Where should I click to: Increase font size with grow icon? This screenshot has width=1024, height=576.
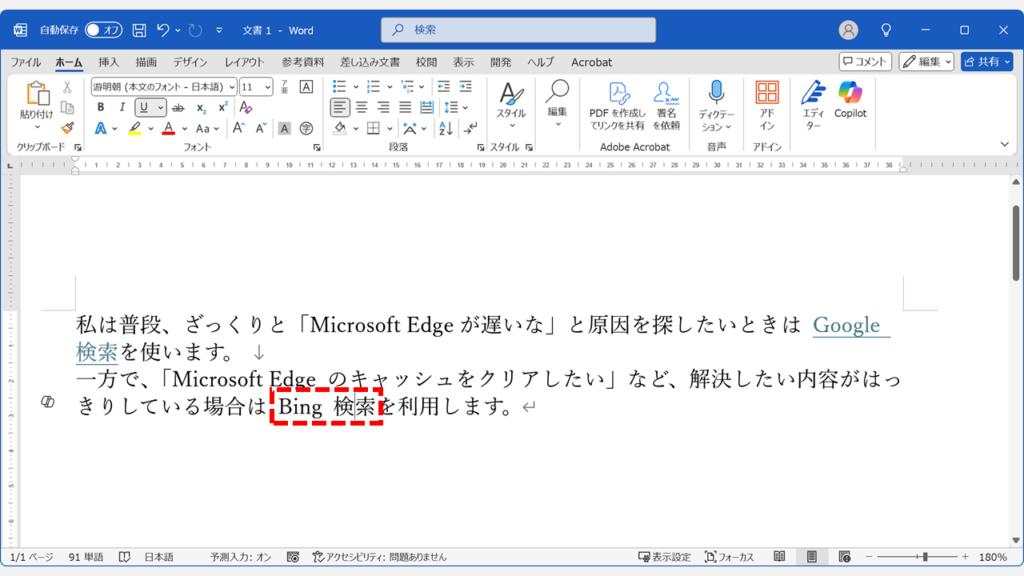pos(238,128)
